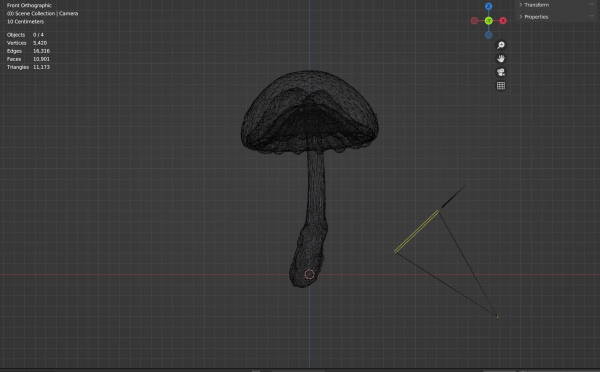Click the red X axis gizmo ball
The height and width of the screenshot is (372, 600).
pos(503,21)
